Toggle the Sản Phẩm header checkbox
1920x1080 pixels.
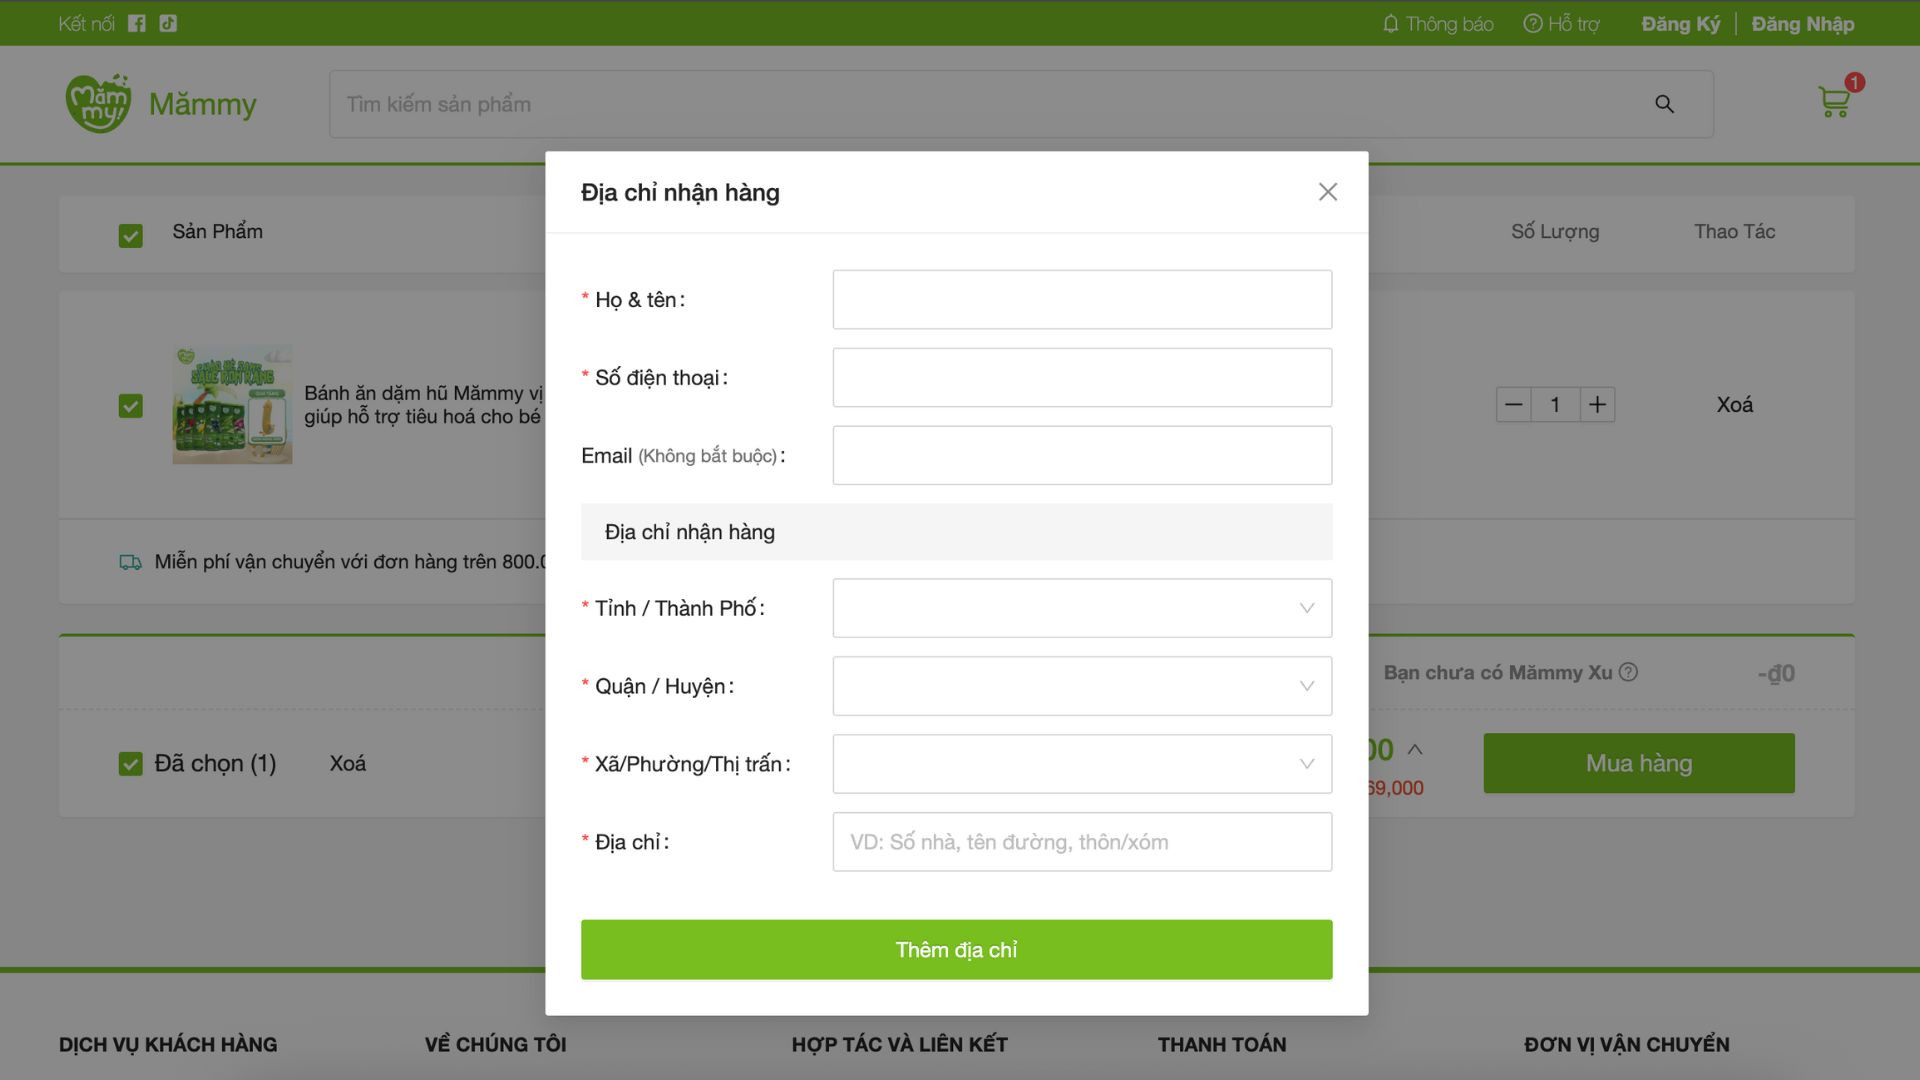(x=131, y=235)
